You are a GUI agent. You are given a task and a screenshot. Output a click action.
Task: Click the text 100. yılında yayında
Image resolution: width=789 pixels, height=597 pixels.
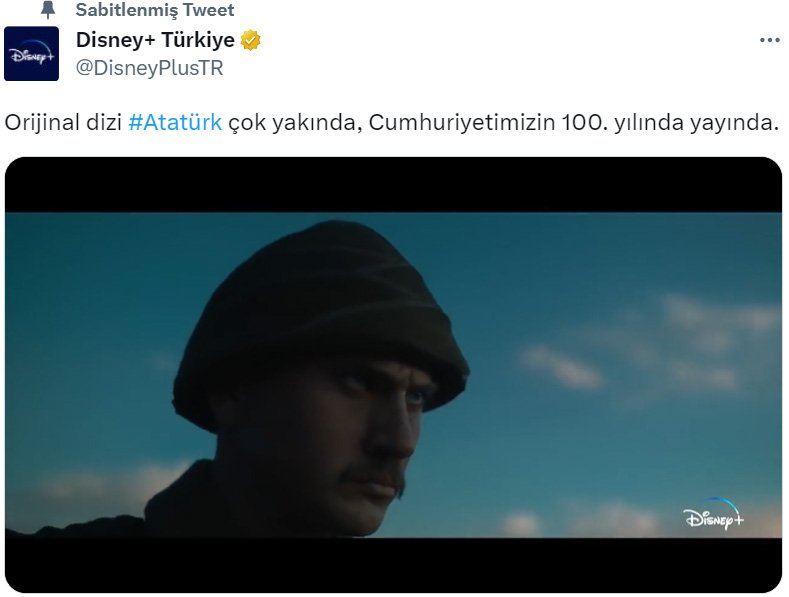670,122
